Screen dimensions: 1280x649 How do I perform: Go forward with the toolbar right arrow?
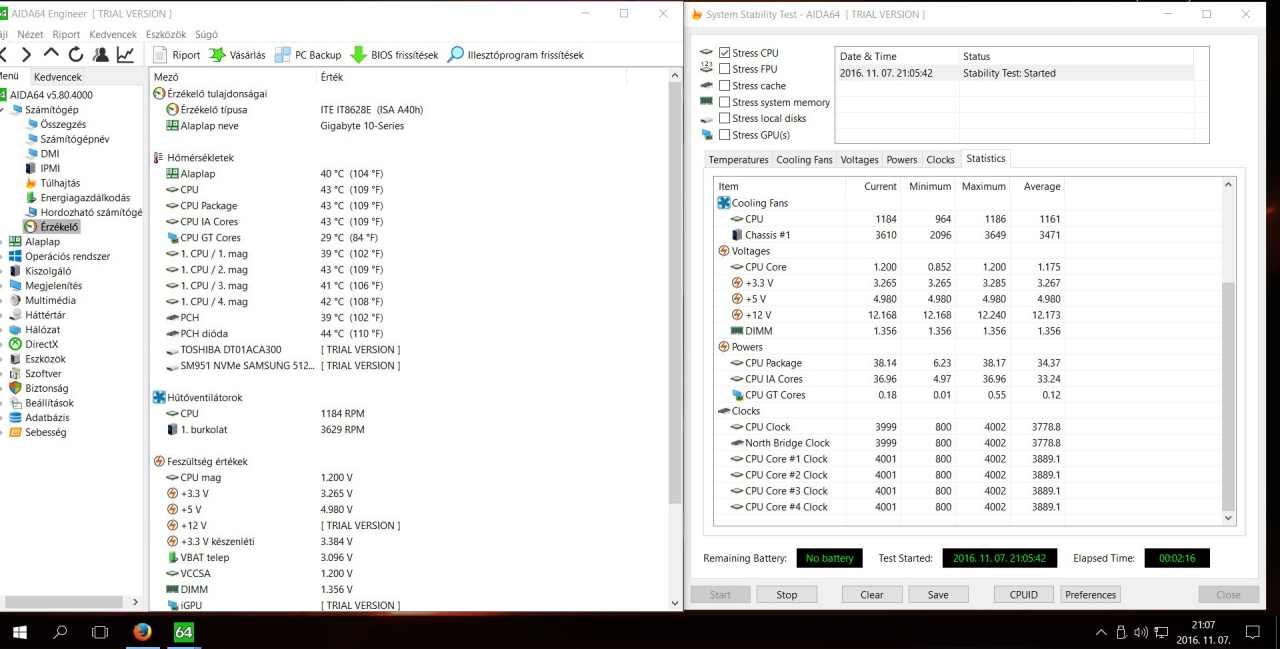(26, 54)
